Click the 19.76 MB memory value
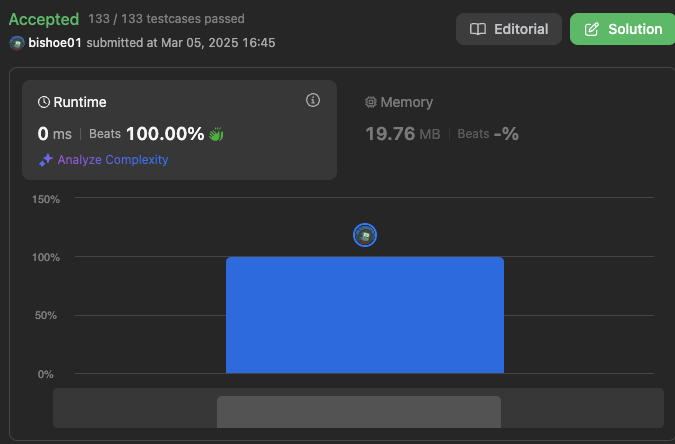Viewport: 675px width, 444px height. [403, 134]
